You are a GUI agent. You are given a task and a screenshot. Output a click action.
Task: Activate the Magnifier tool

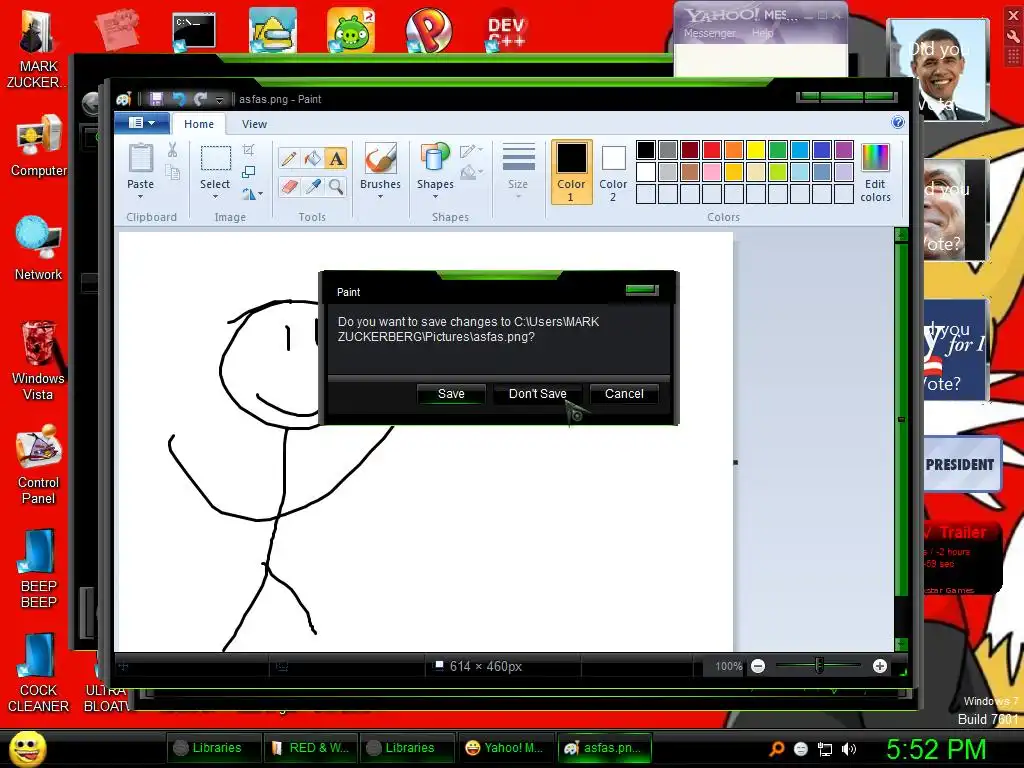[x=336, y=187]
